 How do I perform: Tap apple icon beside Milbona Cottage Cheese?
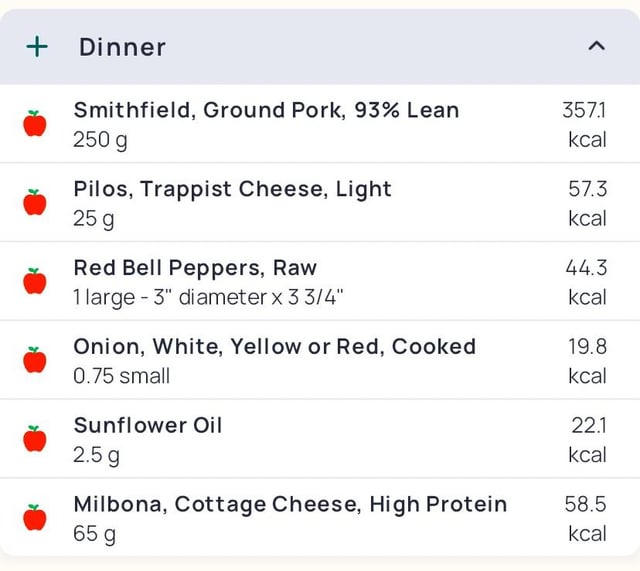point(35,517)
